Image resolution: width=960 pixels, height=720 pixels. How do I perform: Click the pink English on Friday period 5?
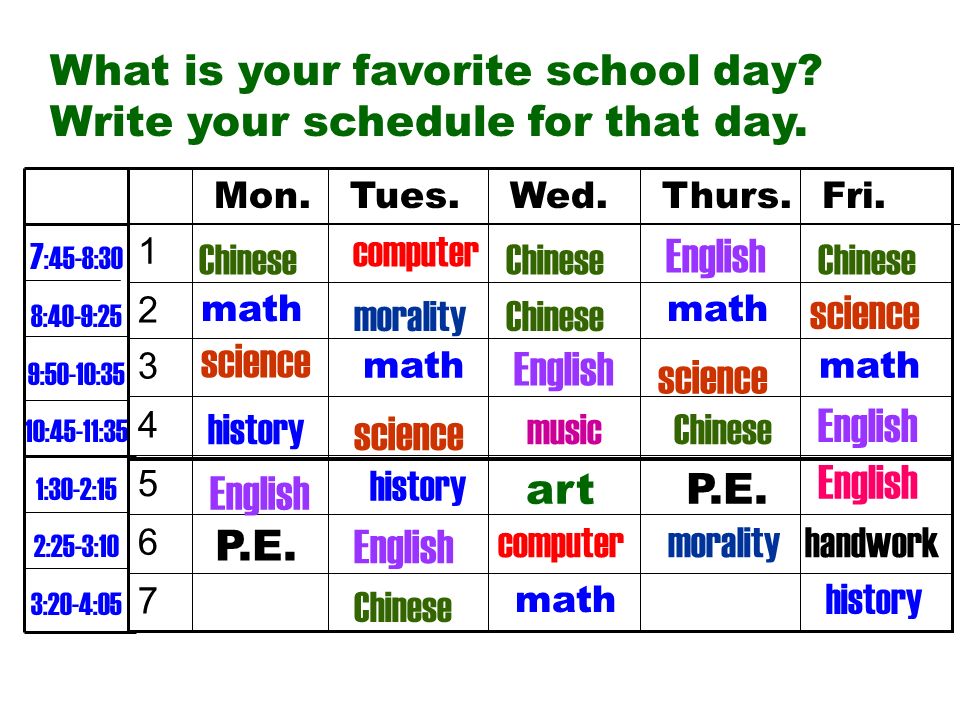tap(868, 483)
